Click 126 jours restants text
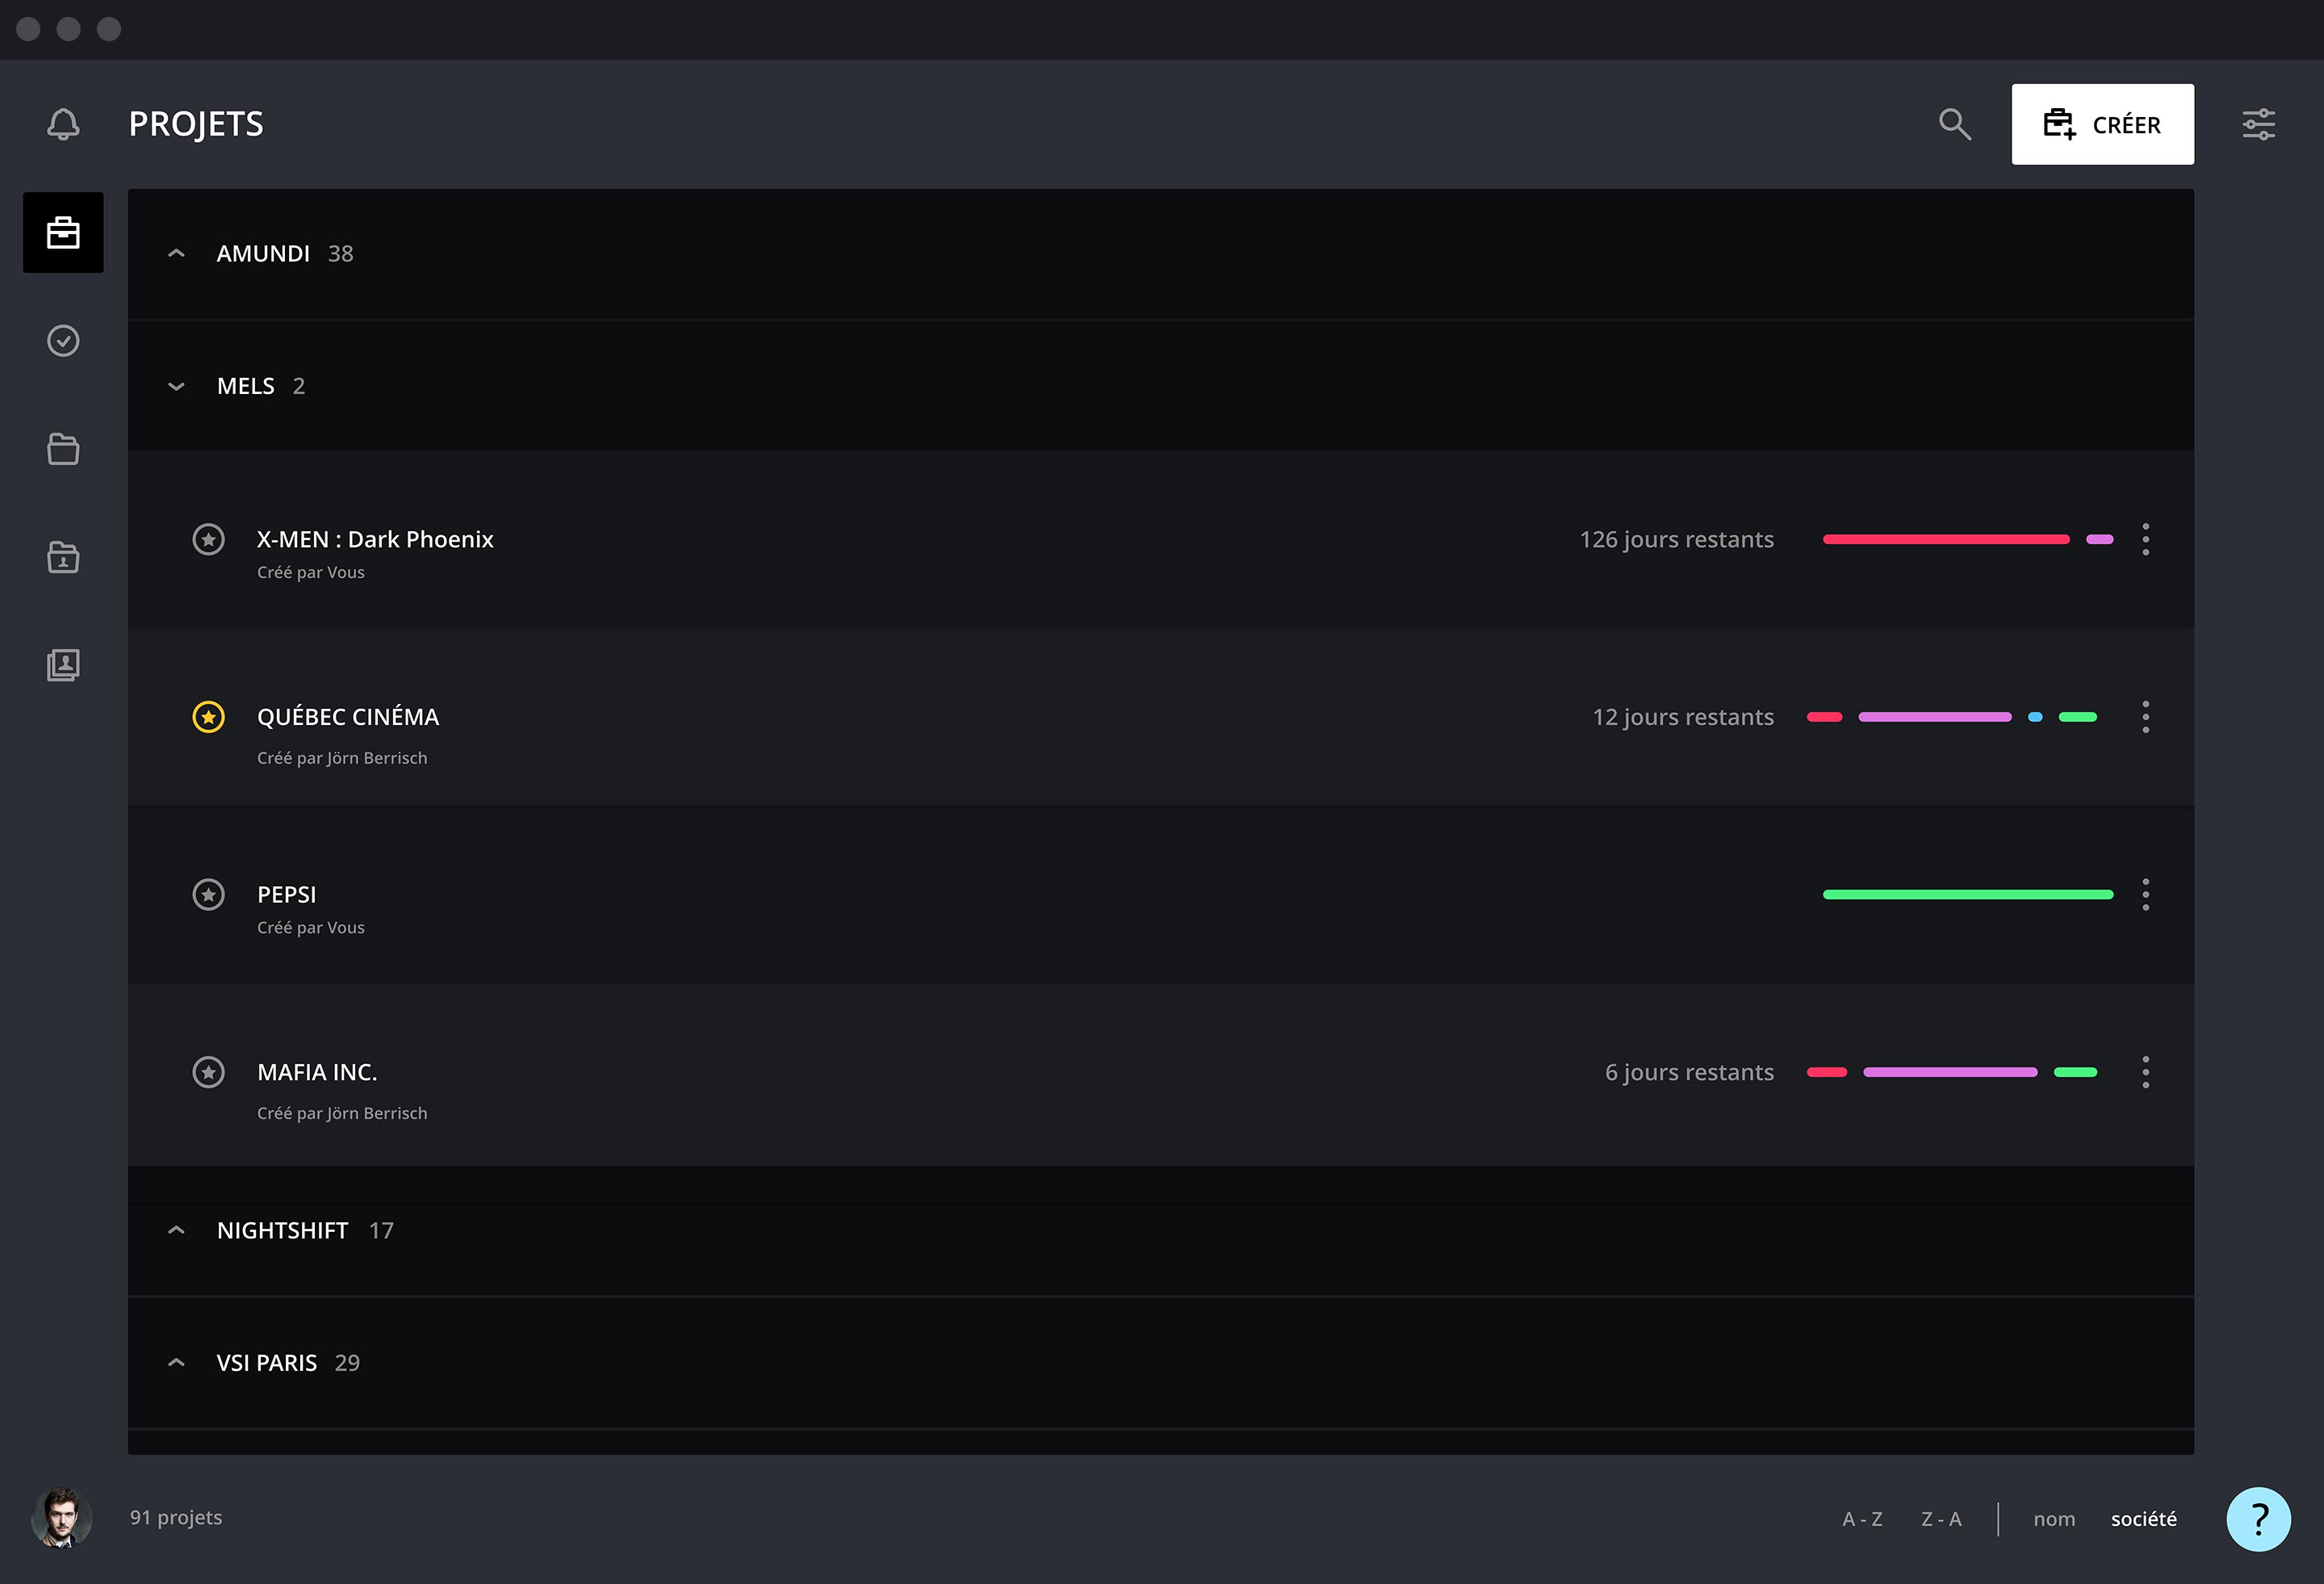The height and width of the screenshot is (1584, 2324). point(1677,540)
